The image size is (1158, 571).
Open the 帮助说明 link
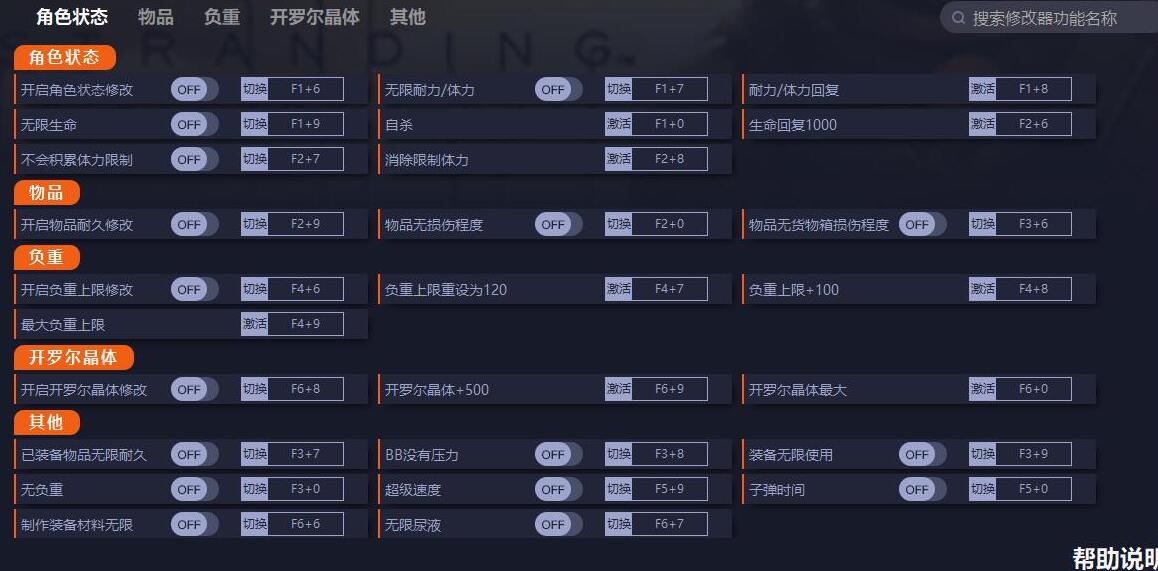pyautogui.click(x=1115, y=558)
